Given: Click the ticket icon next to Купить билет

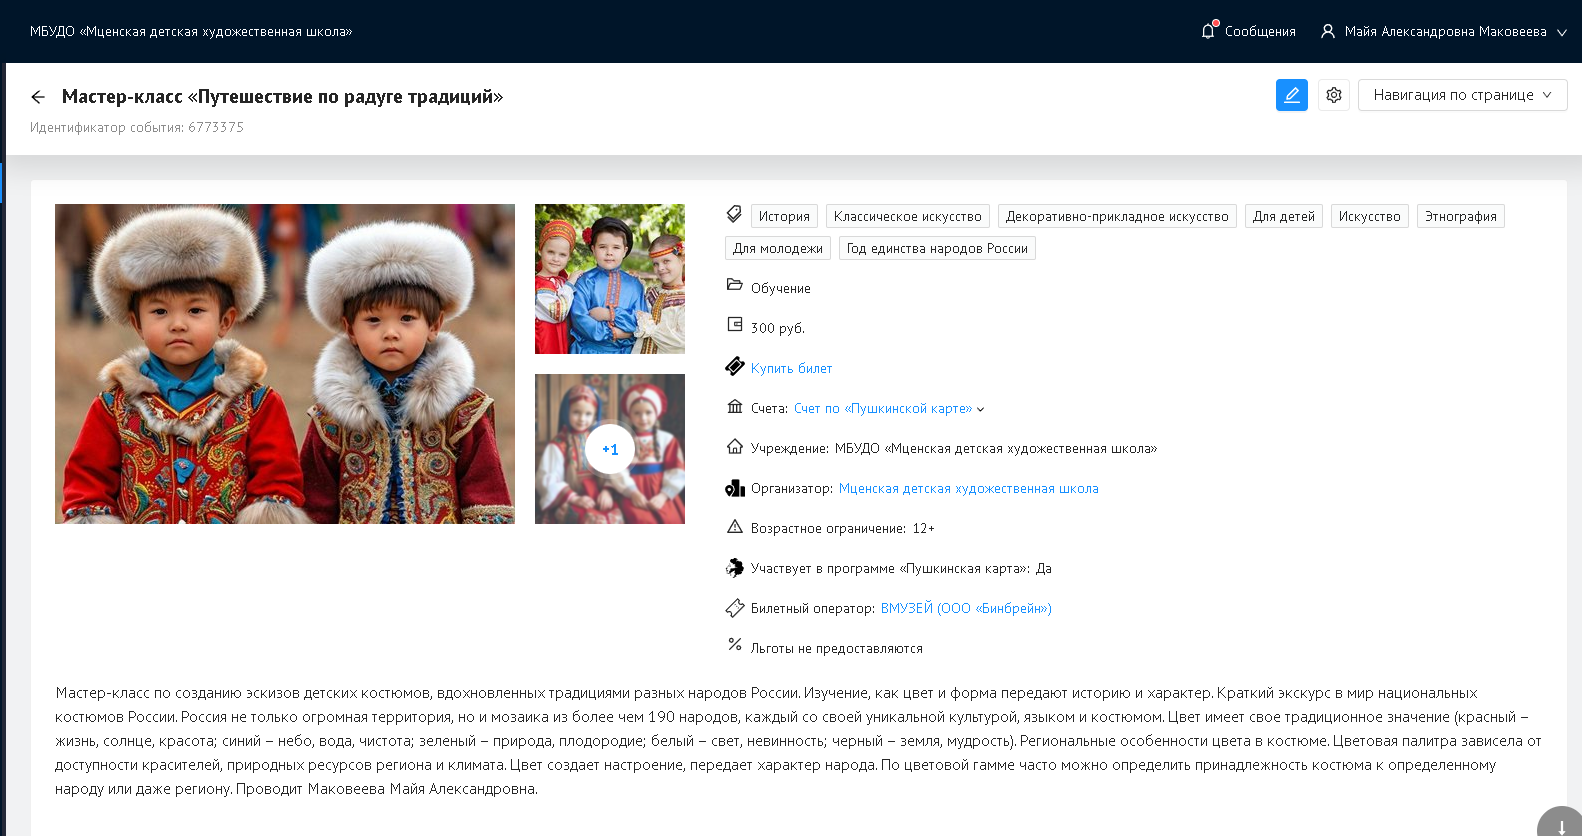Looking at the screenshot, I should point(735,367).
